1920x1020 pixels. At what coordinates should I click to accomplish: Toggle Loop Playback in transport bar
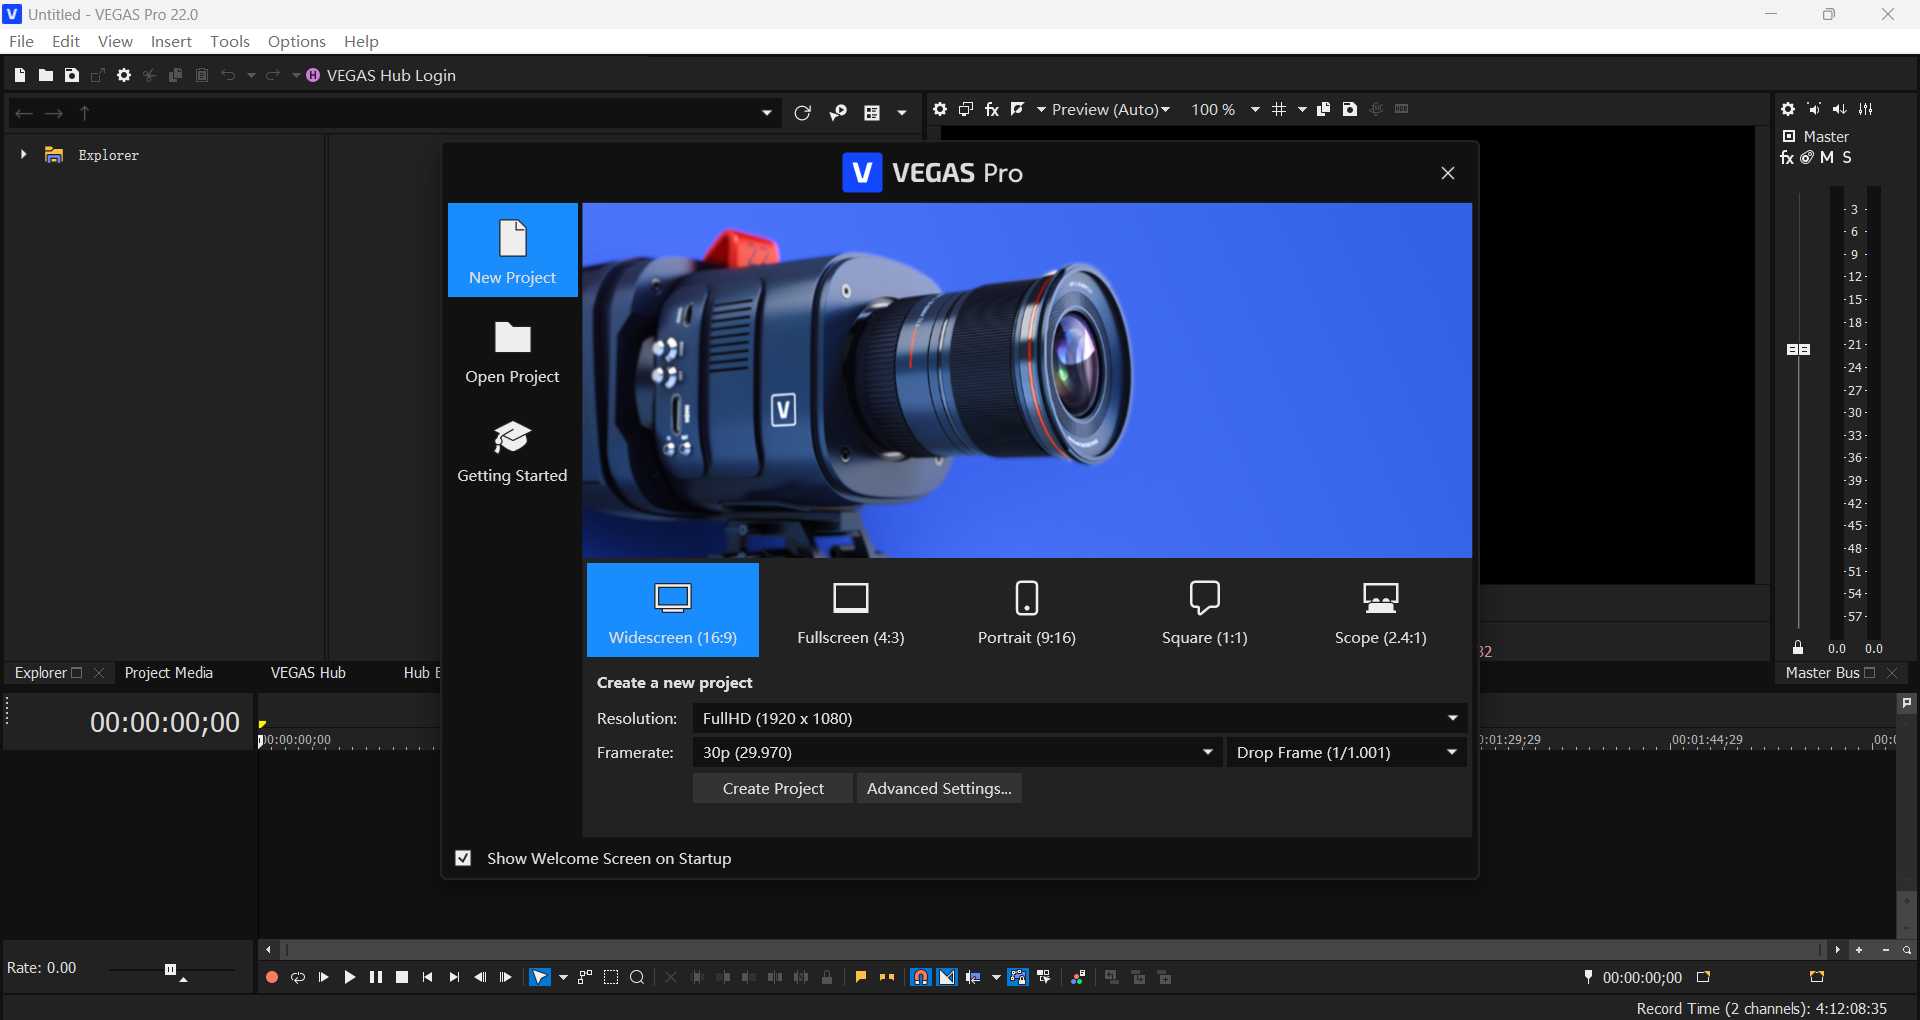tap(297, 977)
